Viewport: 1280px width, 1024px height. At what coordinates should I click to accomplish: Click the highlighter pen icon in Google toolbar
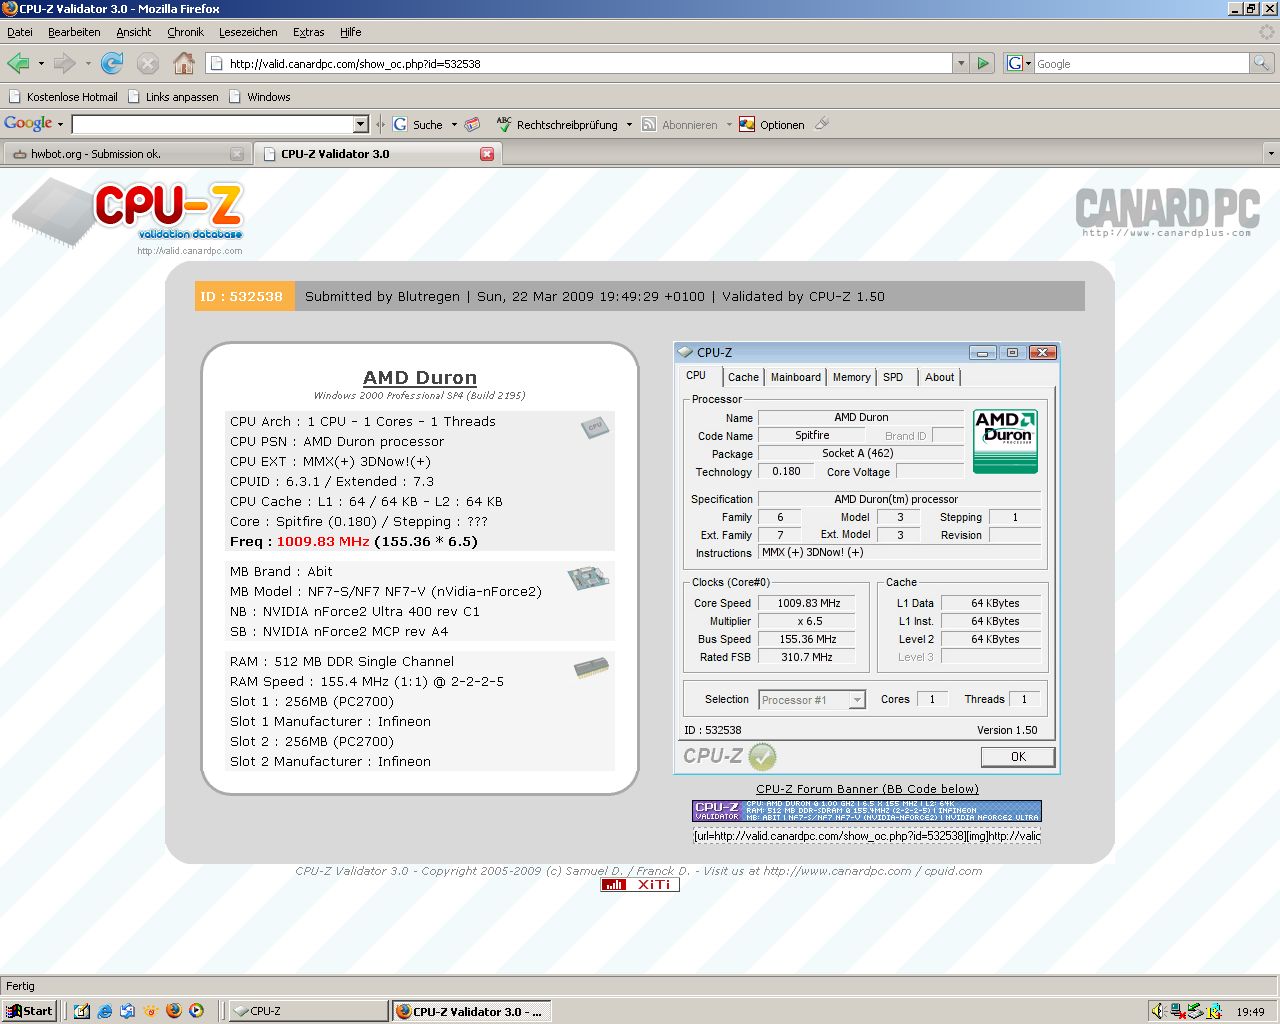click(x=822, y=124)
